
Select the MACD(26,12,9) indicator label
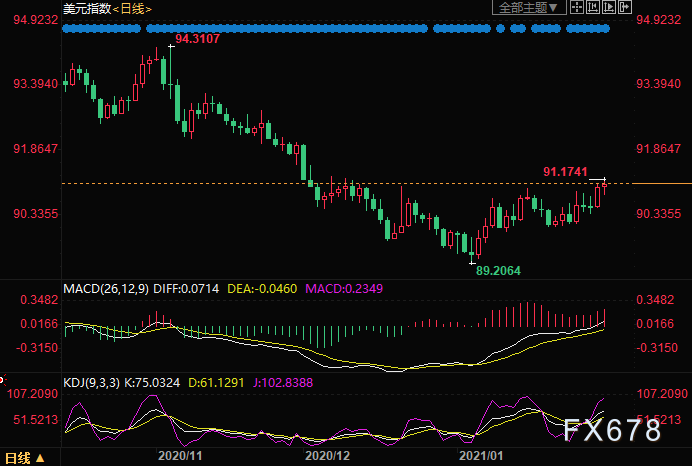pyautogui.click(x=106, y=289)
